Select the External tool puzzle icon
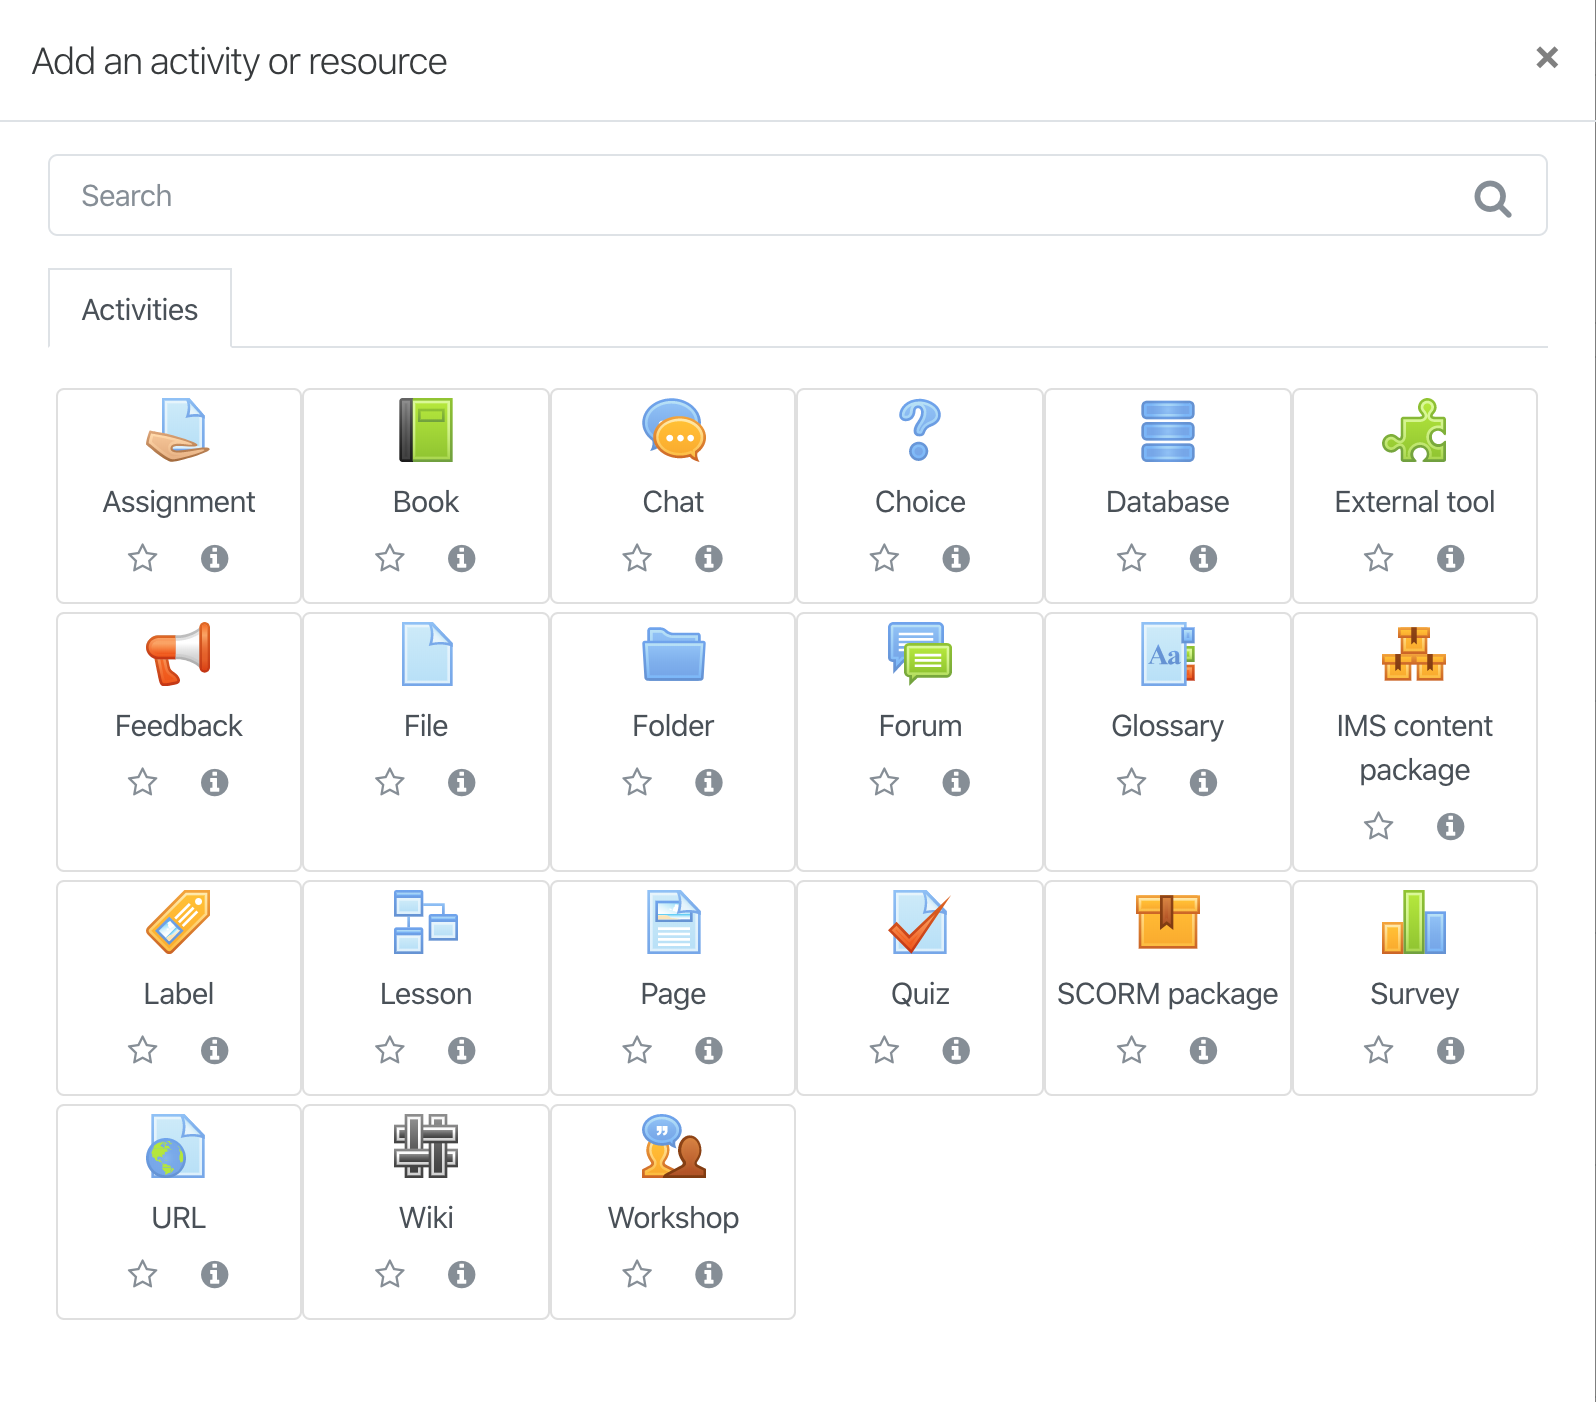The width and height of the screenshot is (1596, 1402). pos(1414,430)
